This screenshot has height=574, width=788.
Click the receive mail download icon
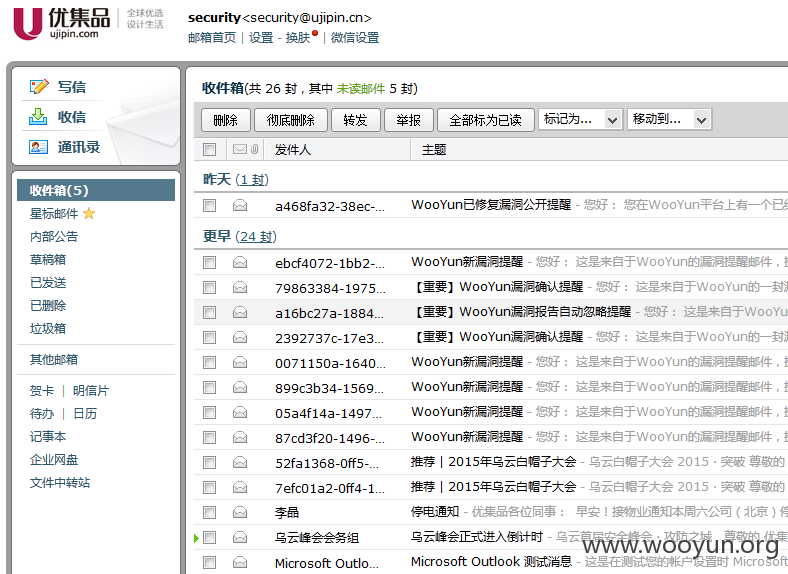(x=38, y=117)
